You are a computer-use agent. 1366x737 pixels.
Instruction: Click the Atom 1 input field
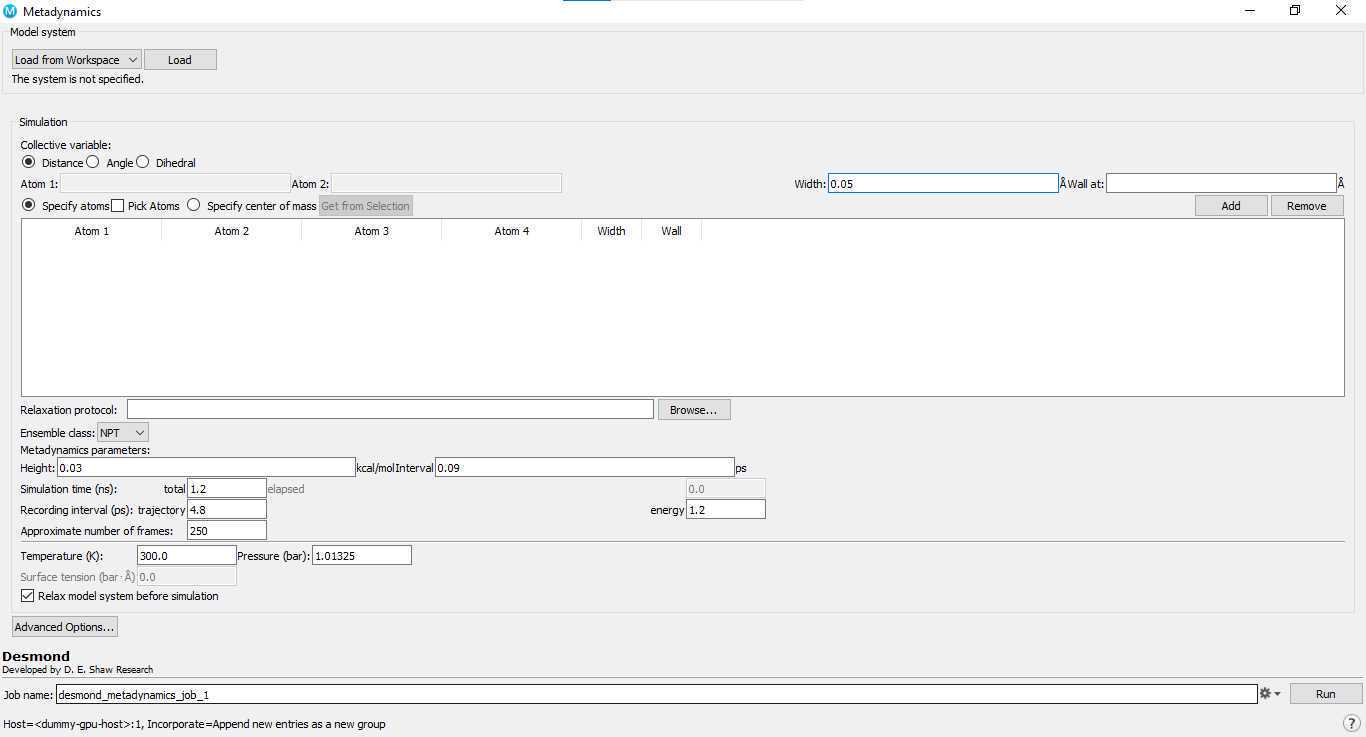175,184
